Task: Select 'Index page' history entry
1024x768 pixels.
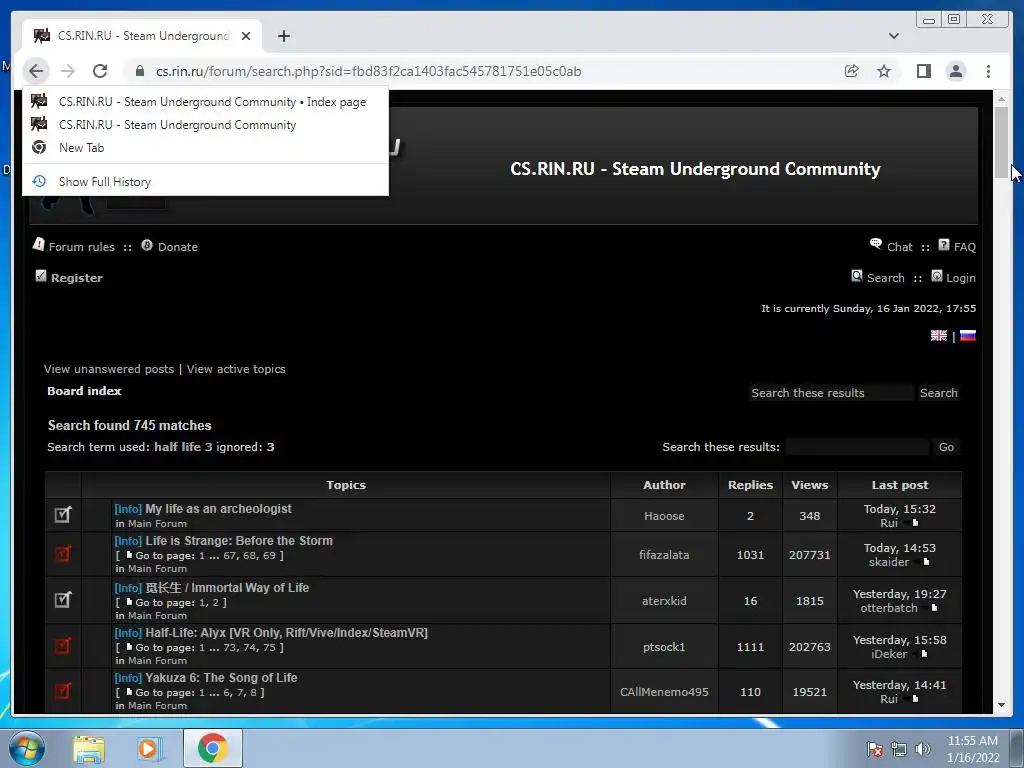Action: pyautogui.click(x=205, y=102)
